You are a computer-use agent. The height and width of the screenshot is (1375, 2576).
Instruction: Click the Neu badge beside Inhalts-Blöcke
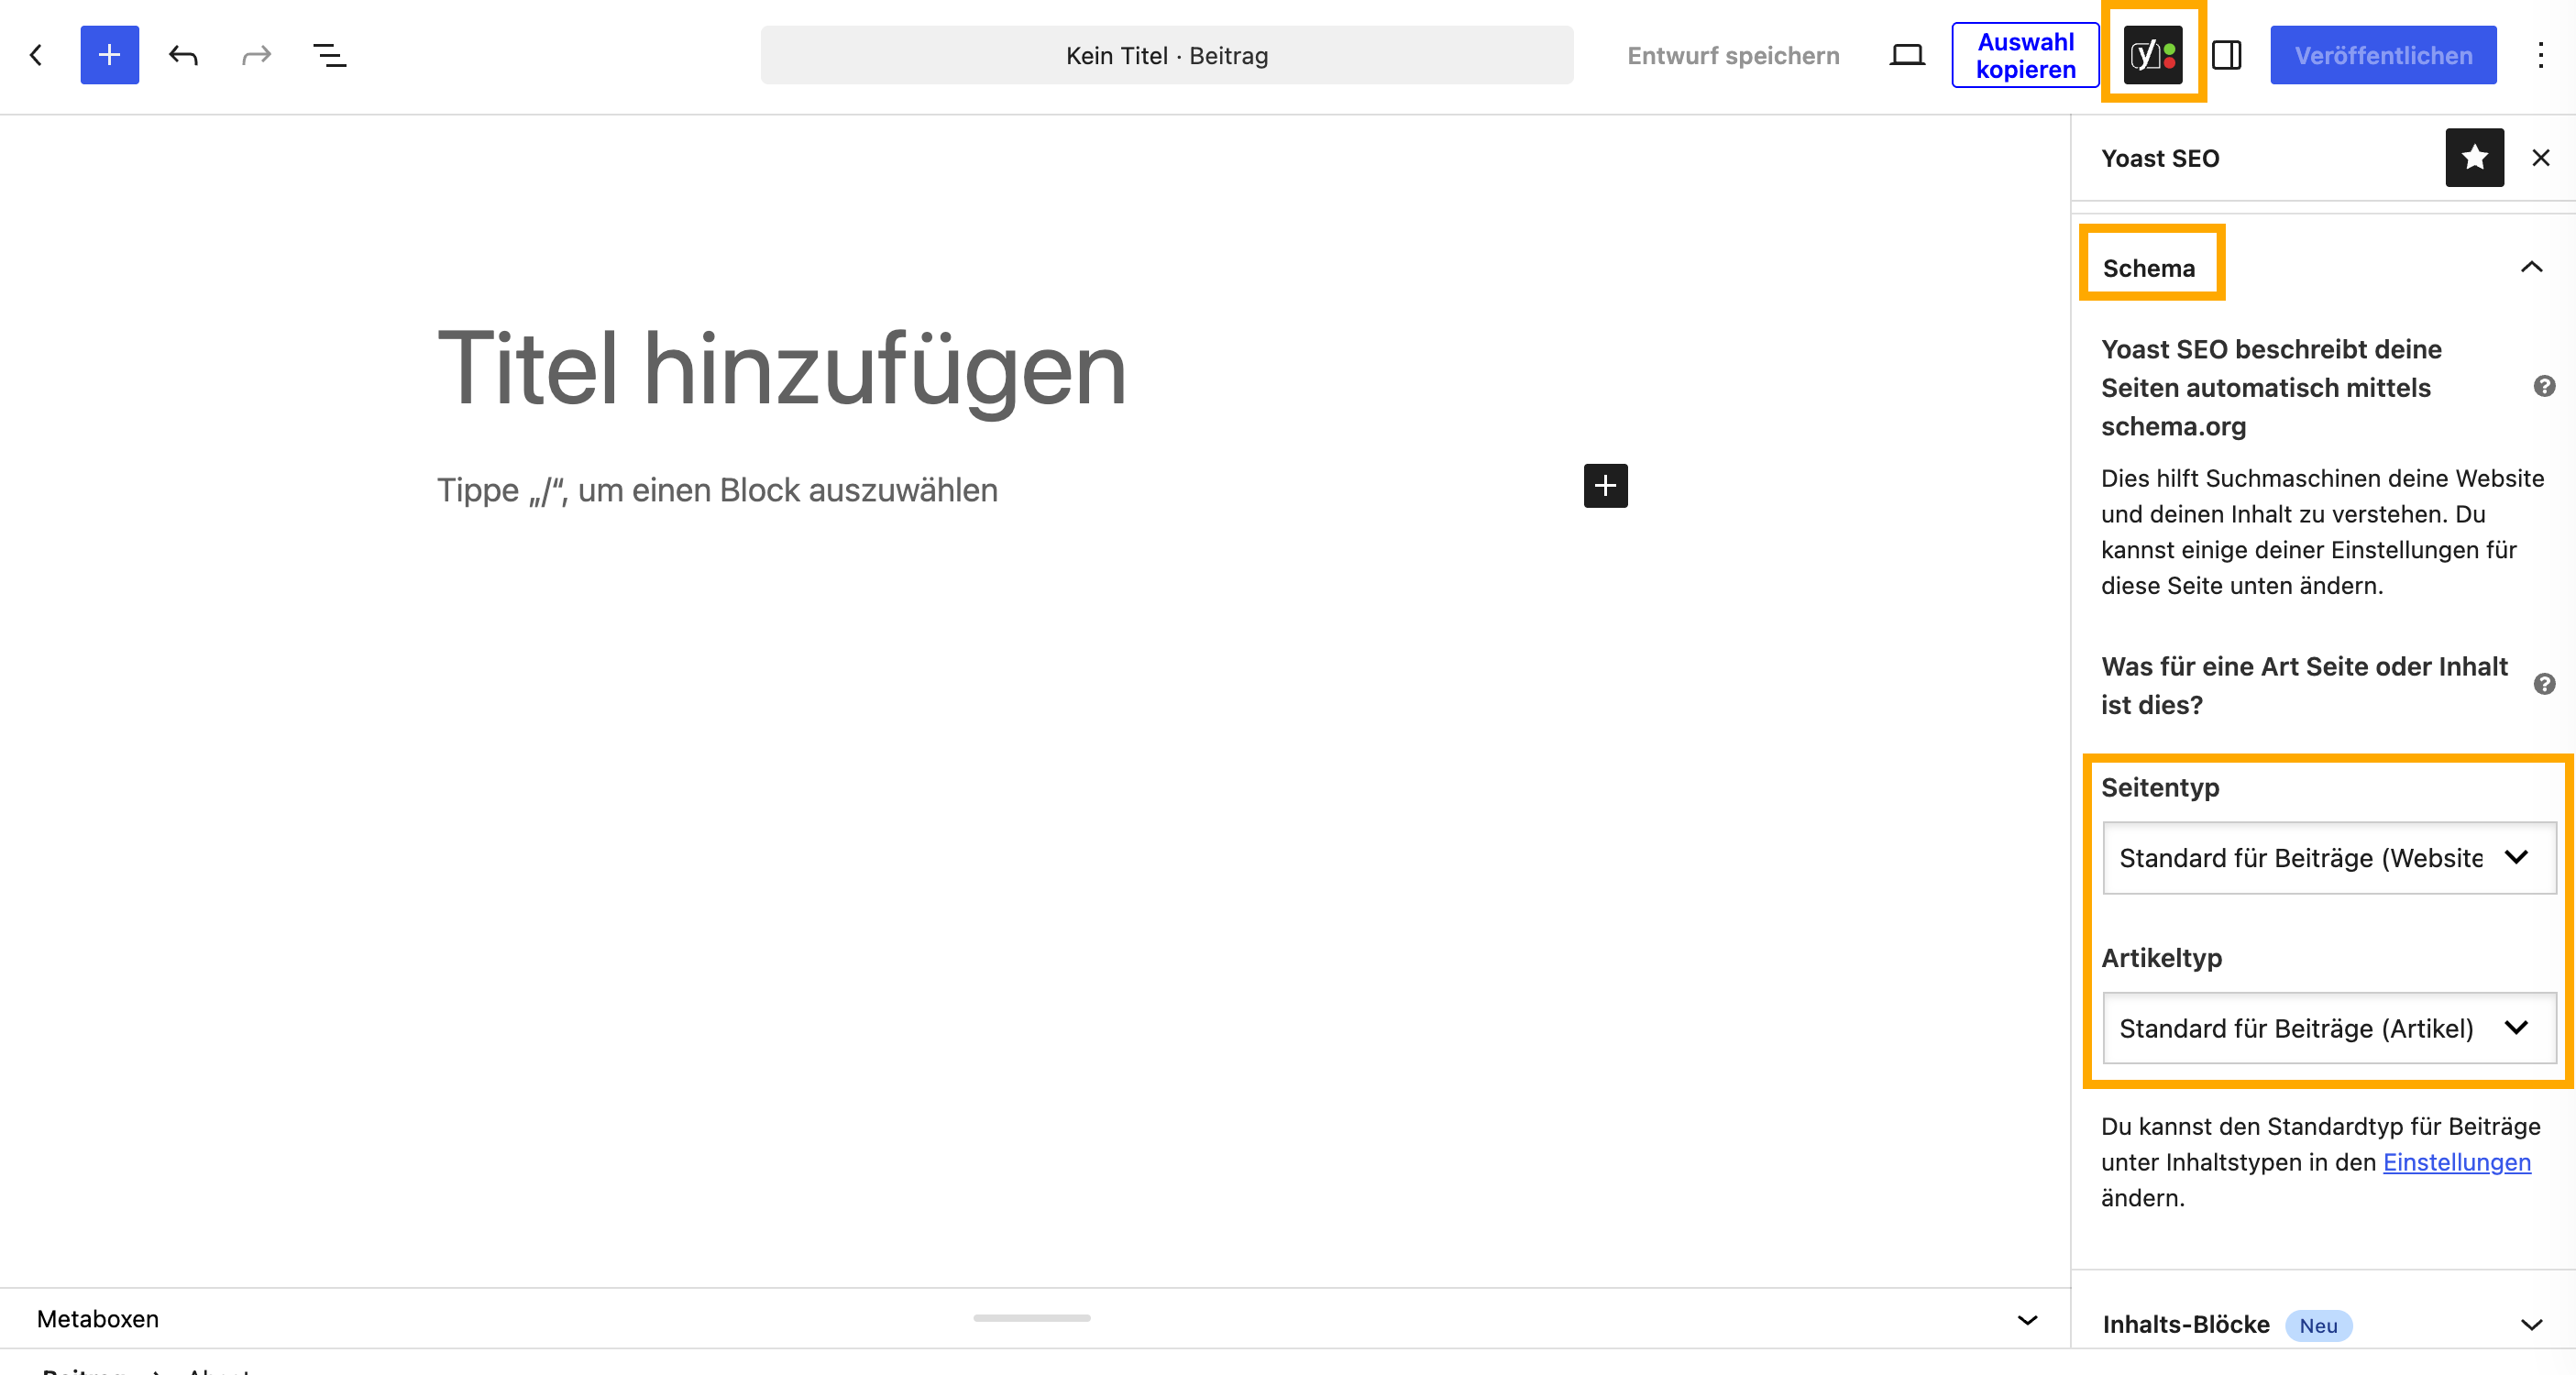2318,1326
